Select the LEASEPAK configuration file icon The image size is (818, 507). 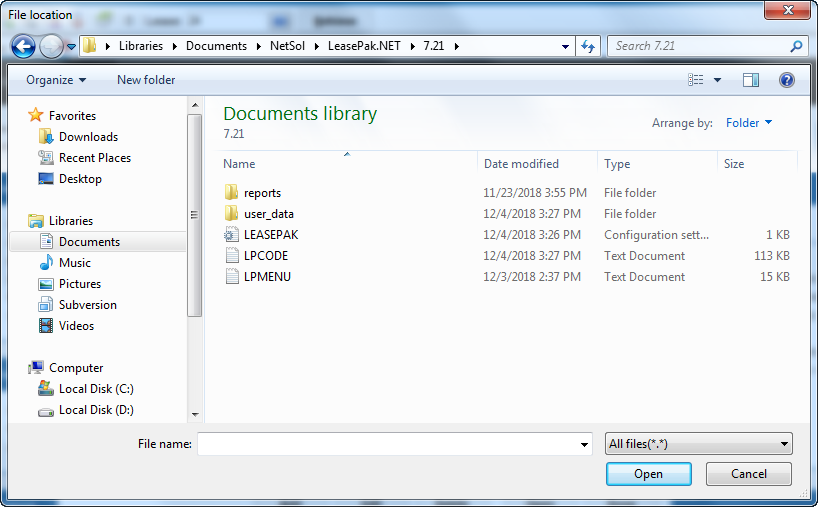(232, 235)
